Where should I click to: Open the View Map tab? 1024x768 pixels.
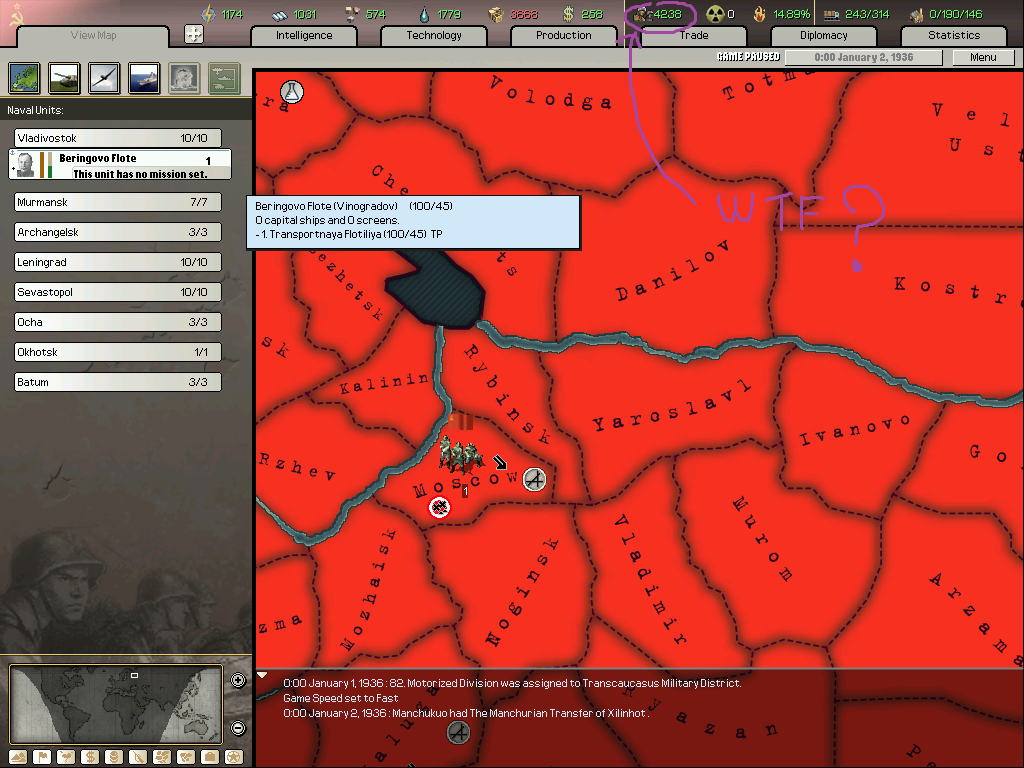pos(93,36)
